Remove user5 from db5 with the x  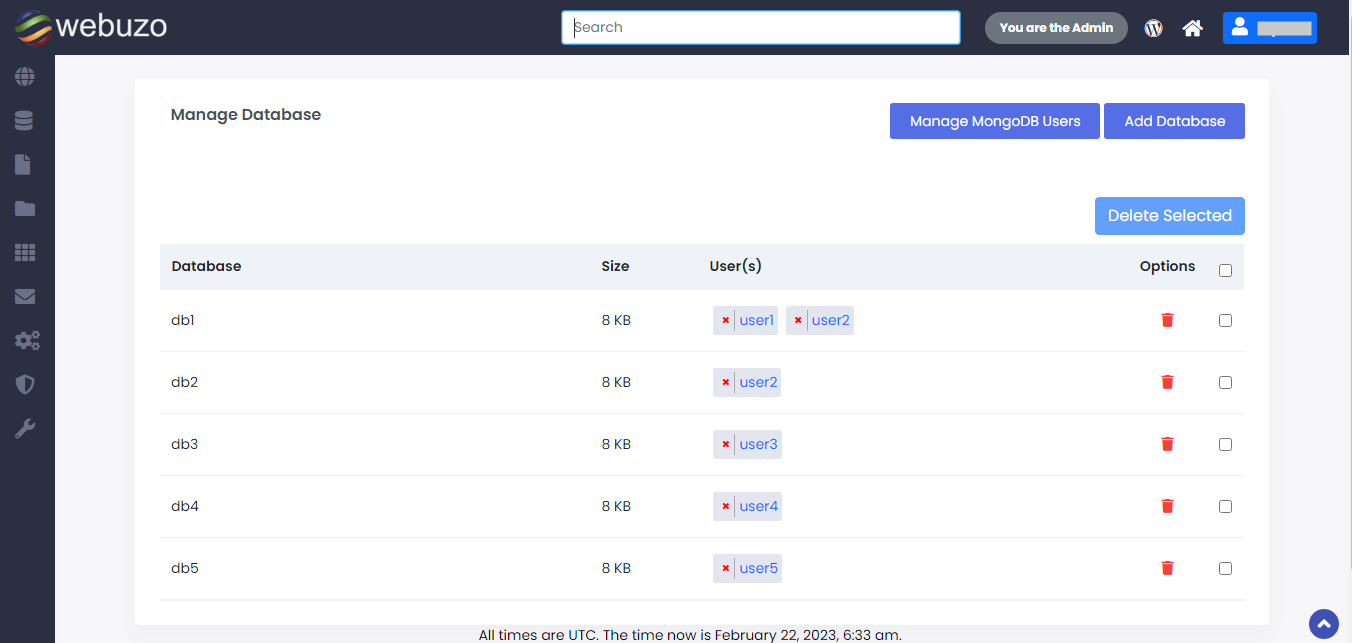pos(725,569)
